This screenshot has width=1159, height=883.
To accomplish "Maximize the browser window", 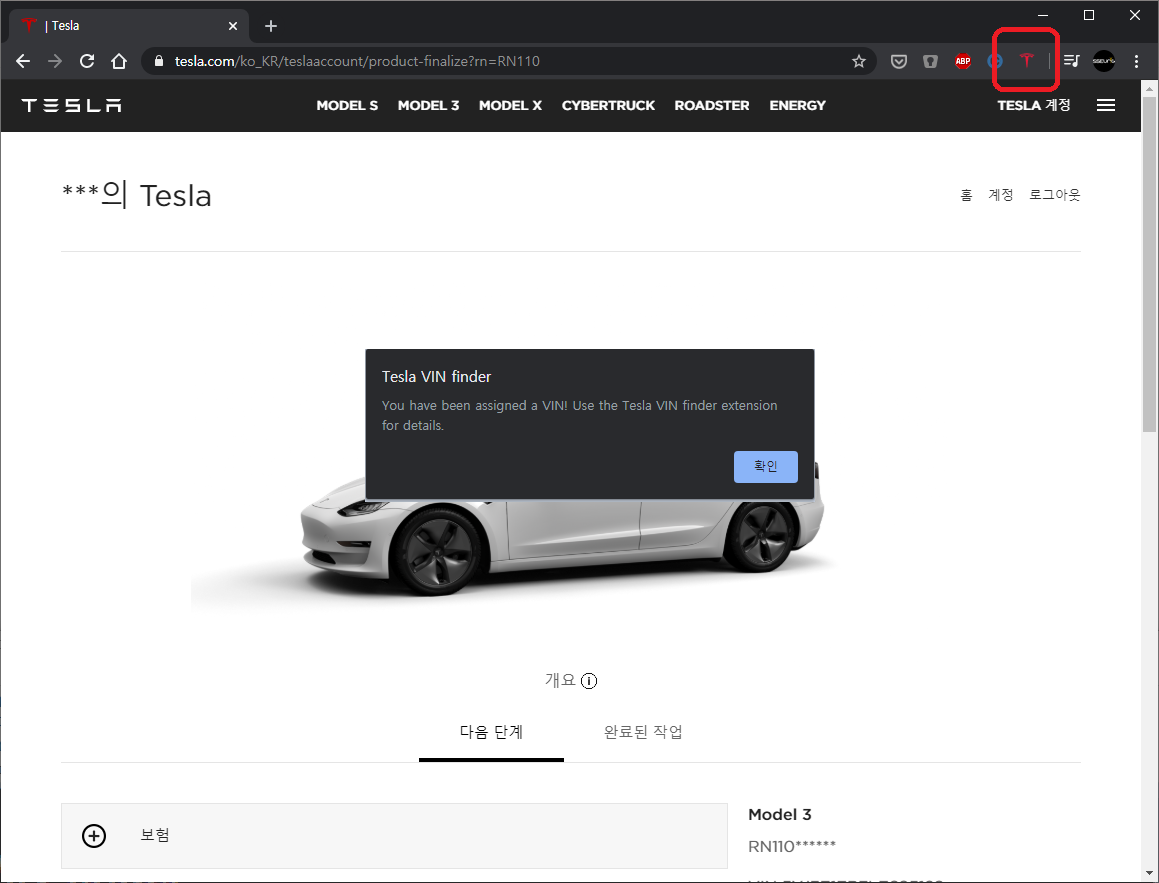I will 1089,15.
